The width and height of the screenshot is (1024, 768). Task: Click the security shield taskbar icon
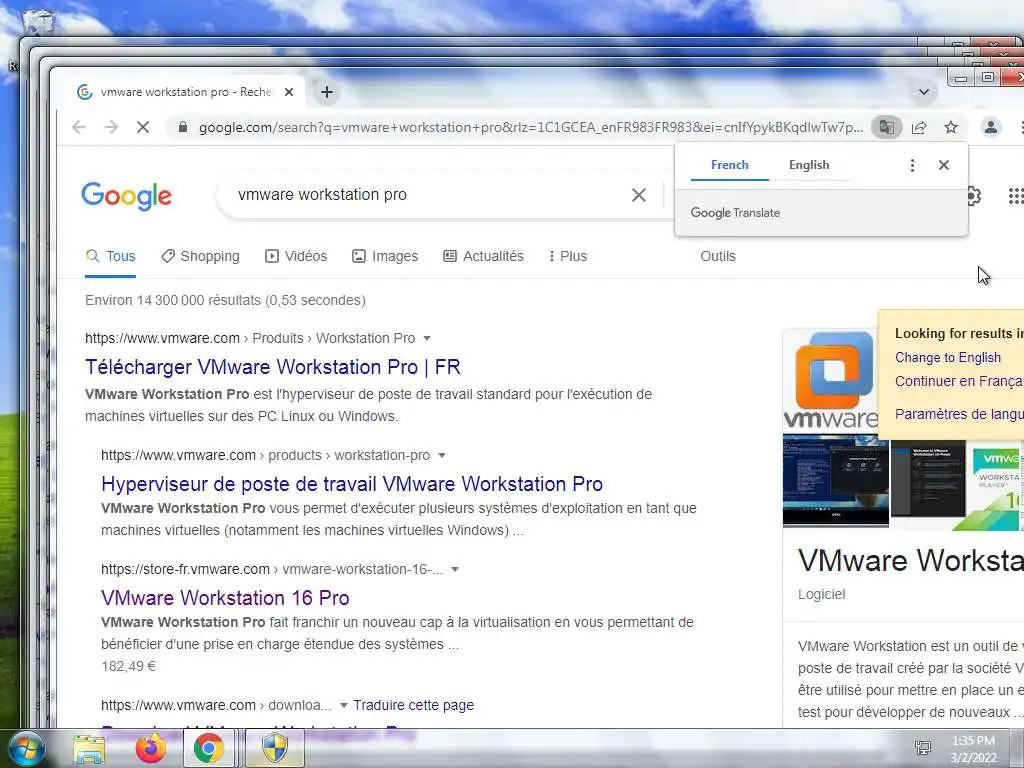275,748
